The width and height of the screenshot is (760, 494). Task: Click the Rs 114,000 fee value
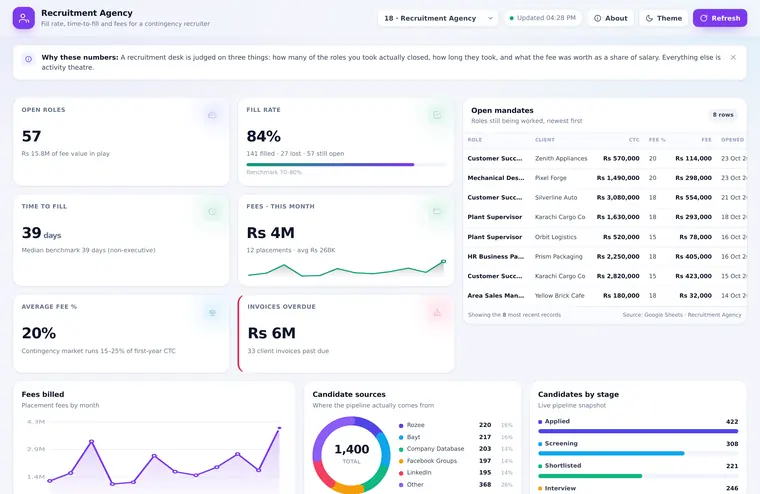pos(693,159)
